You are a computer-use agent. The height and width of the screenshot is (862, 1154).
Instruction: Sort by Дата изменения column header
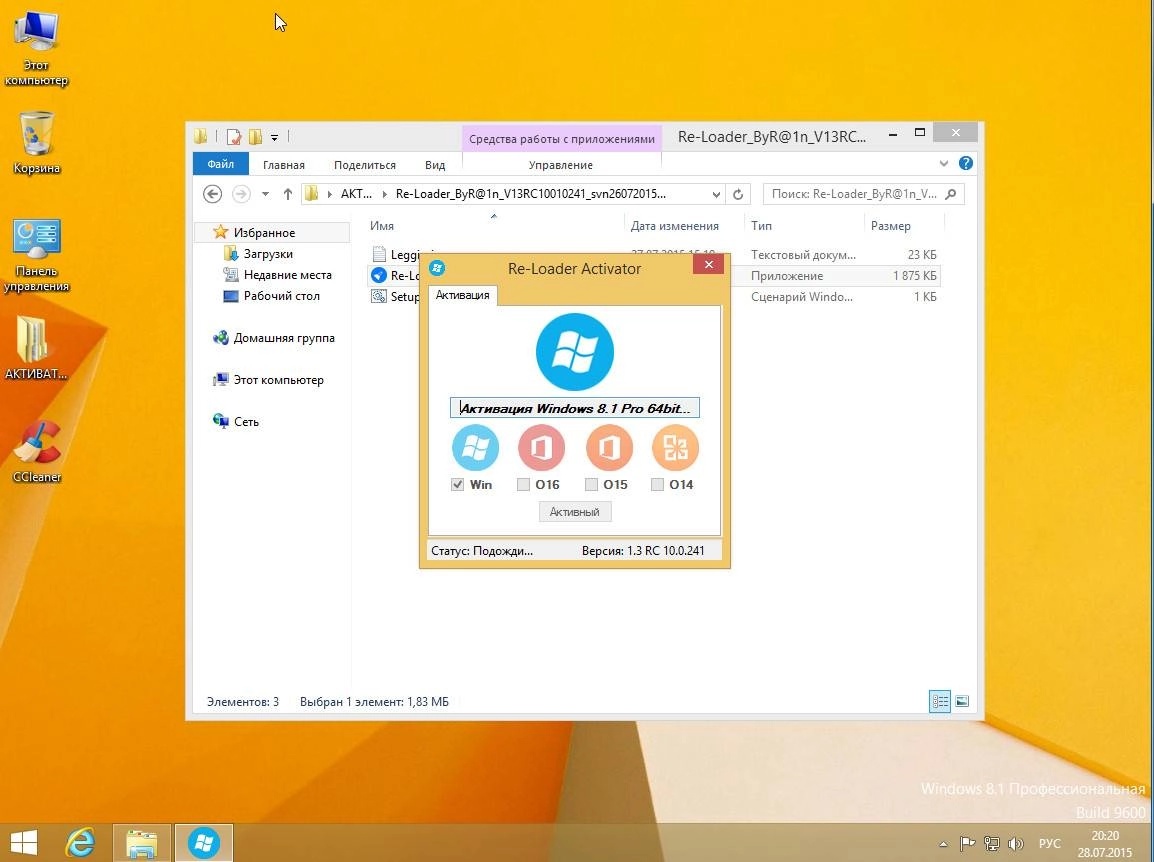[x=674, y=226]
